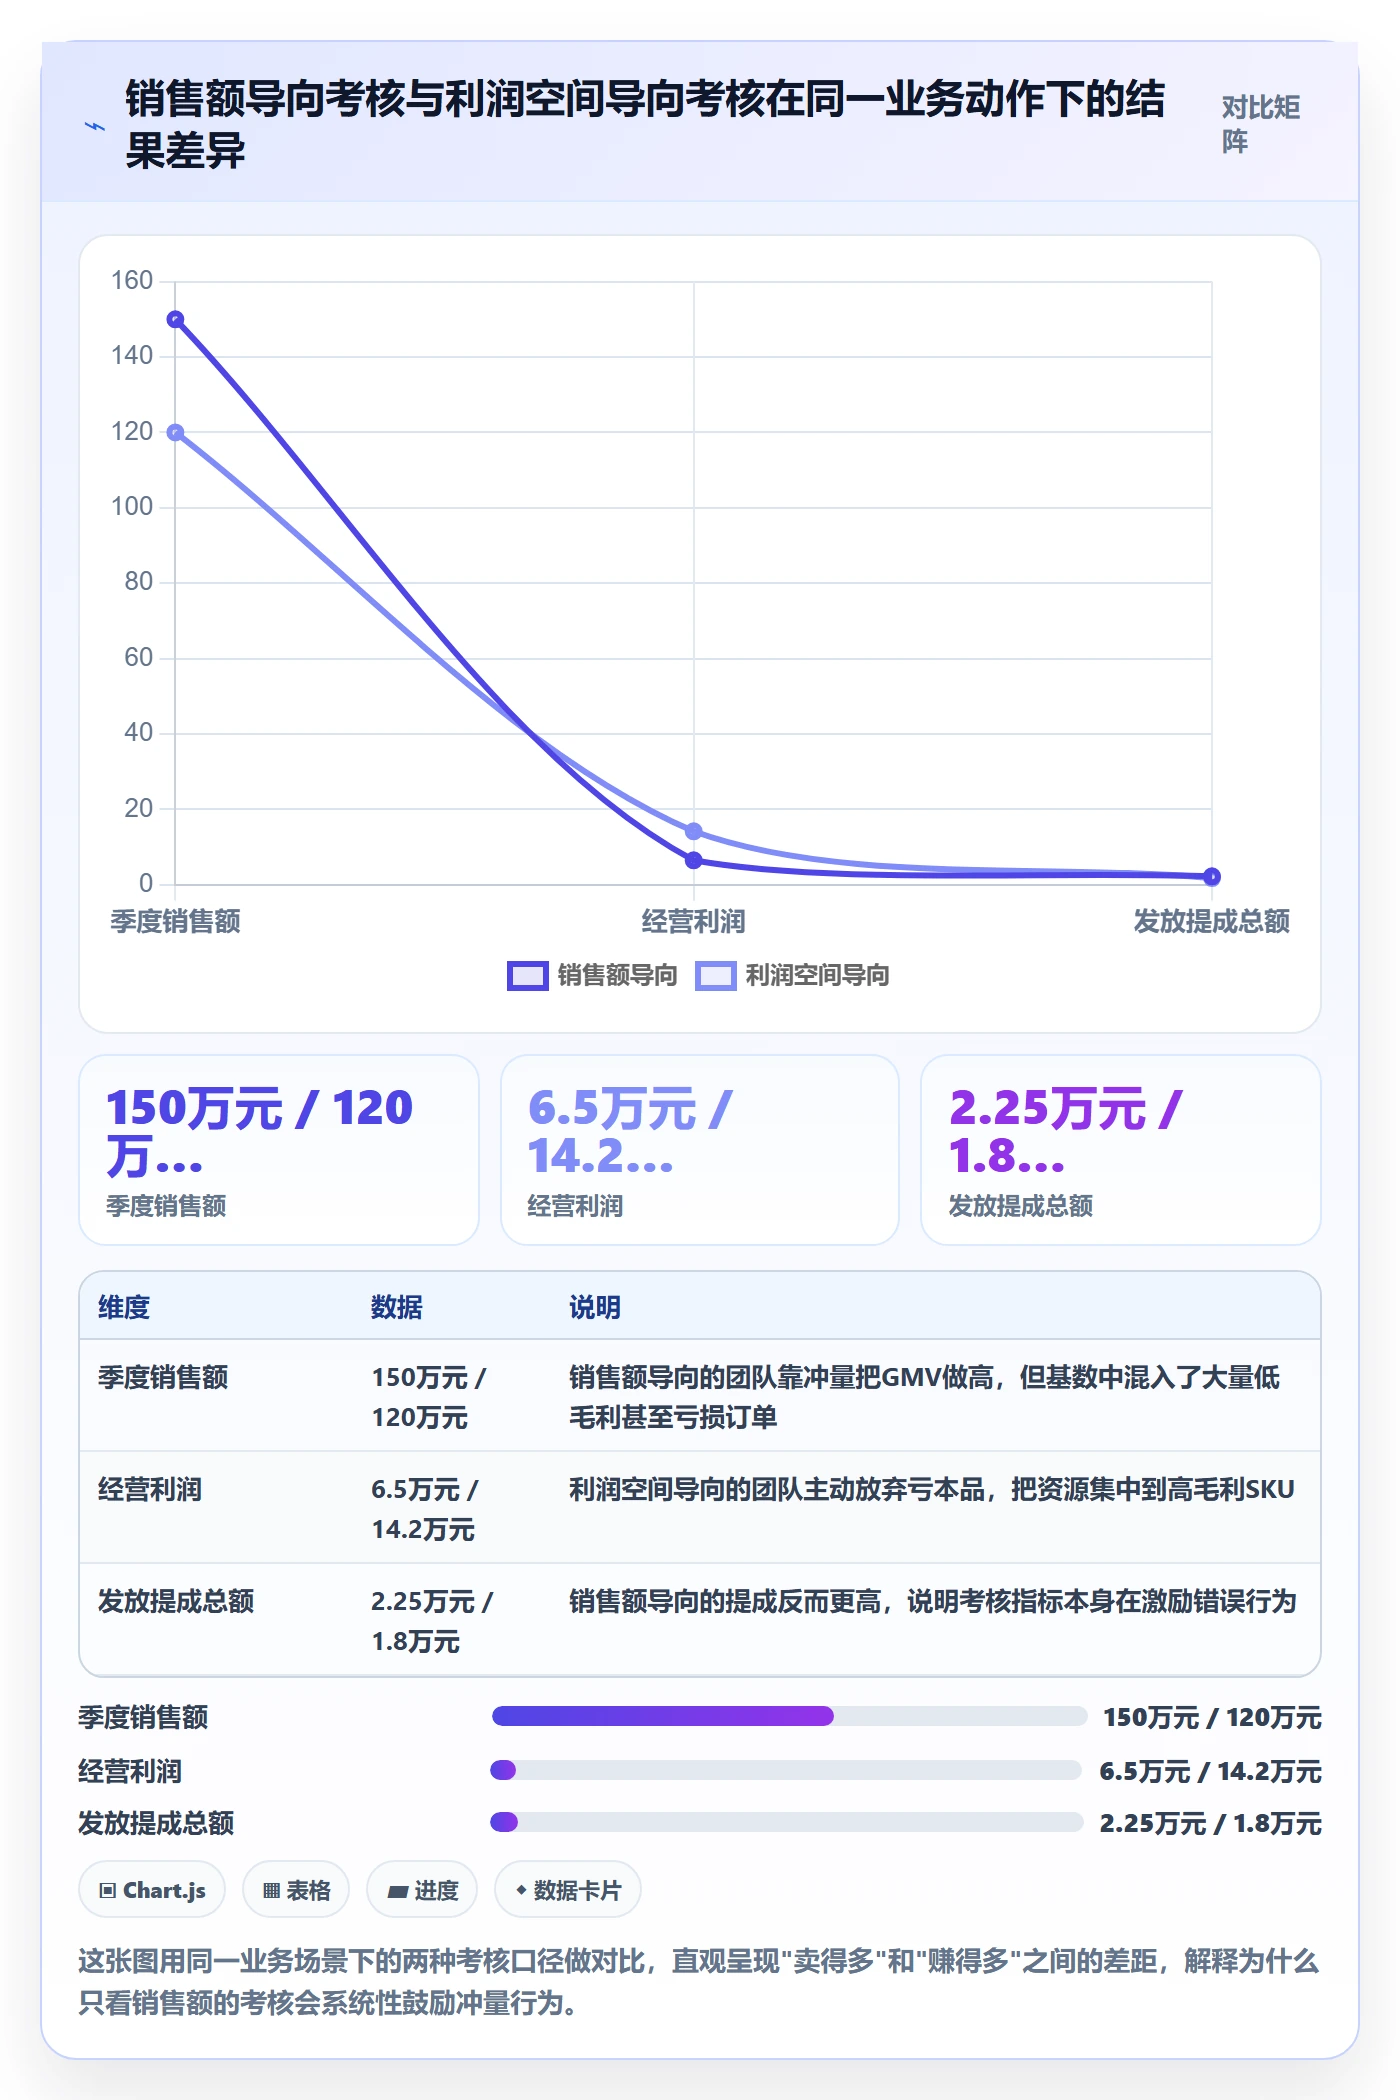Screen dimensions: 1400x2100
Task: Click the 季度销售额 progress row label
Action: 143,1717
